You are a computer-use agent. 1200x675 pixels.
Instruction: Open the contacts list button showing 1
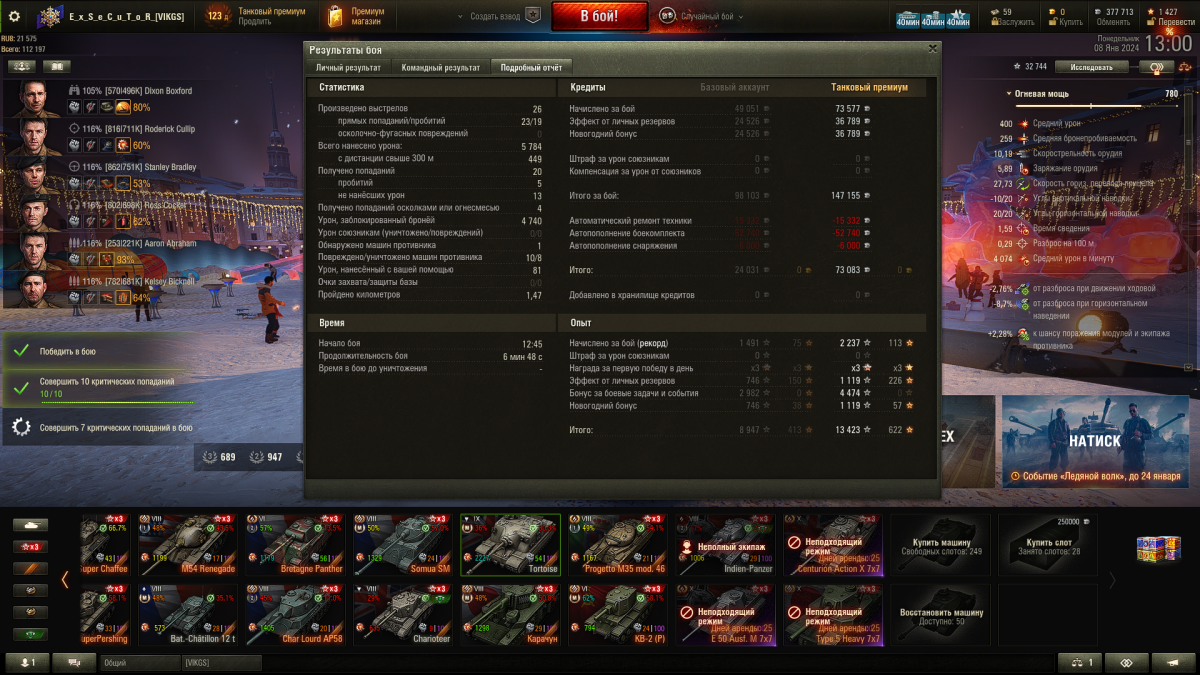coord(27,662)
